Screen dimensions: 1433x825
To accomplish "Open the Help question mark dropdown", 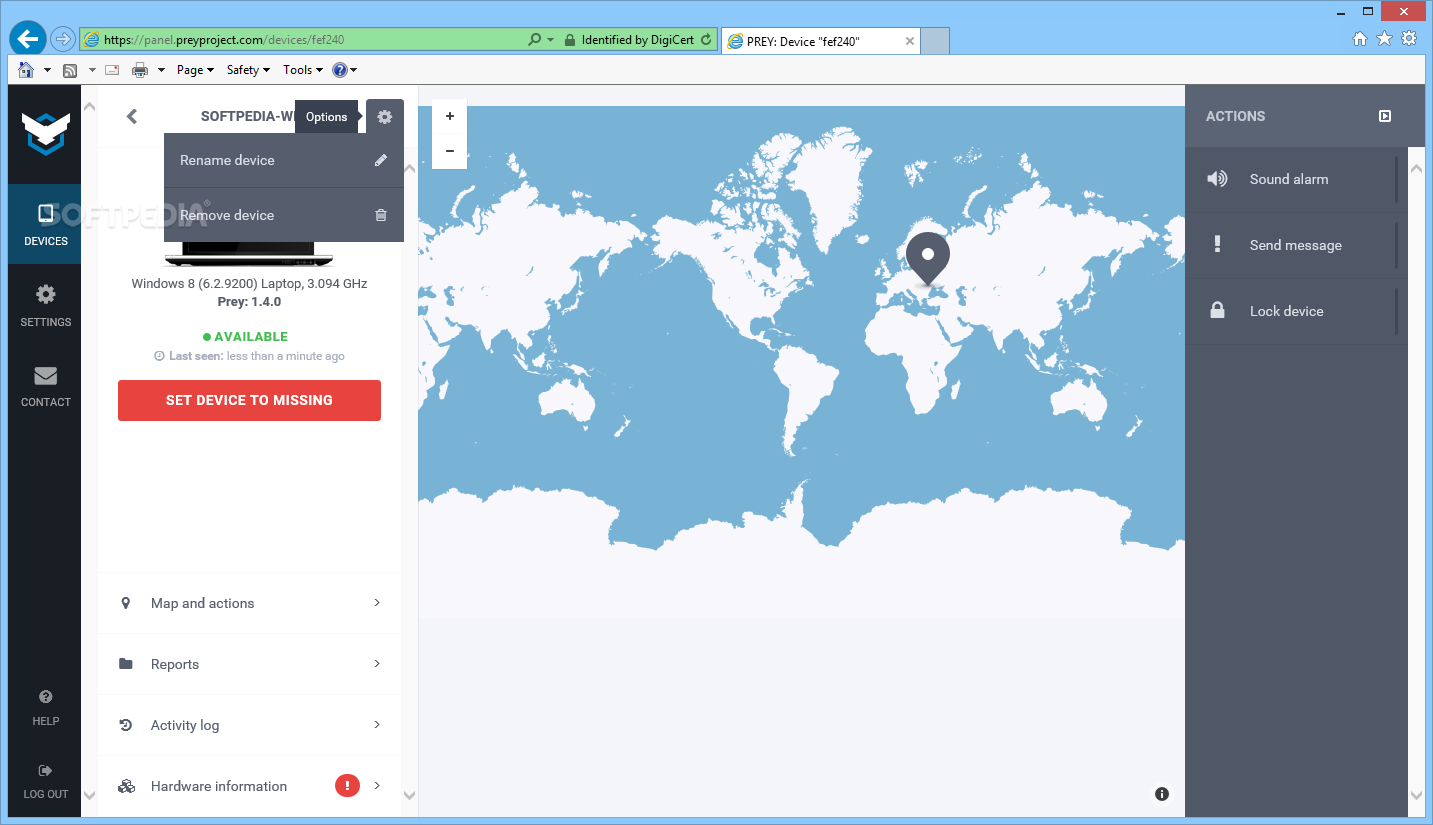I will coord(344,70).
